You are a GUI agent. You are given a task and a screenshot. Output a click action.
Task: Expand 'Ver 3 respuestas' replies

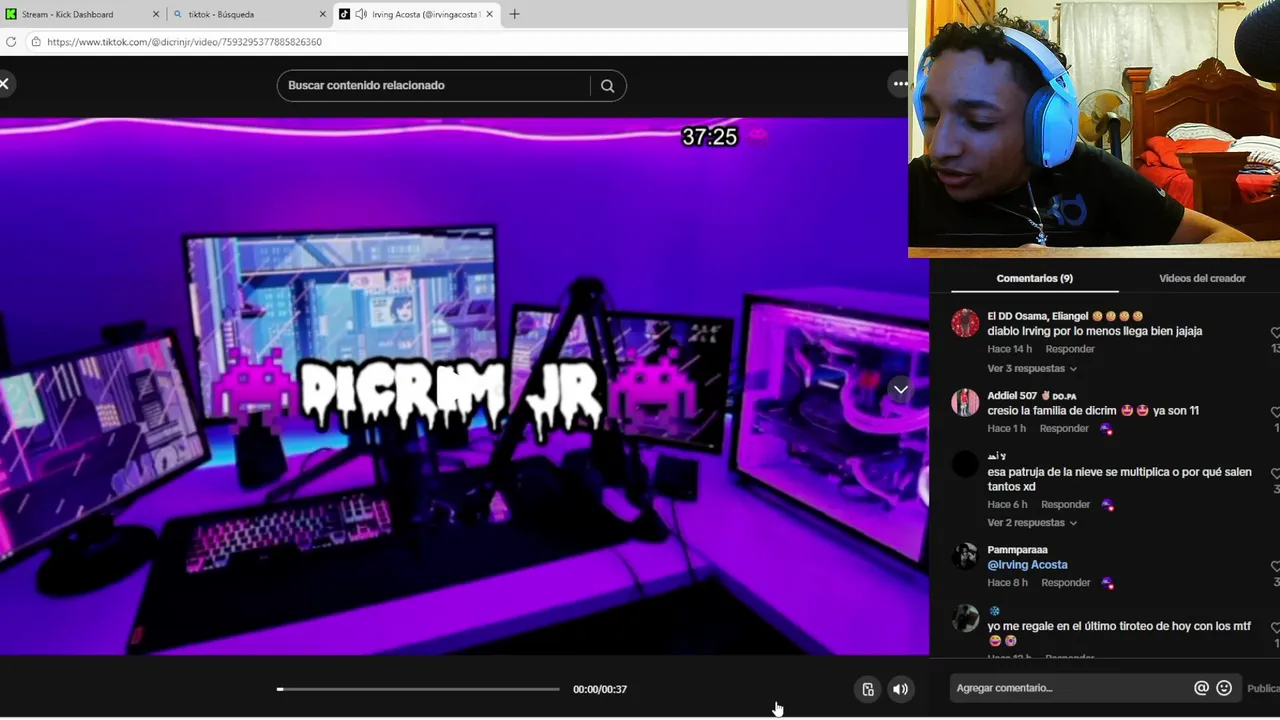(x=1031, y=369)
